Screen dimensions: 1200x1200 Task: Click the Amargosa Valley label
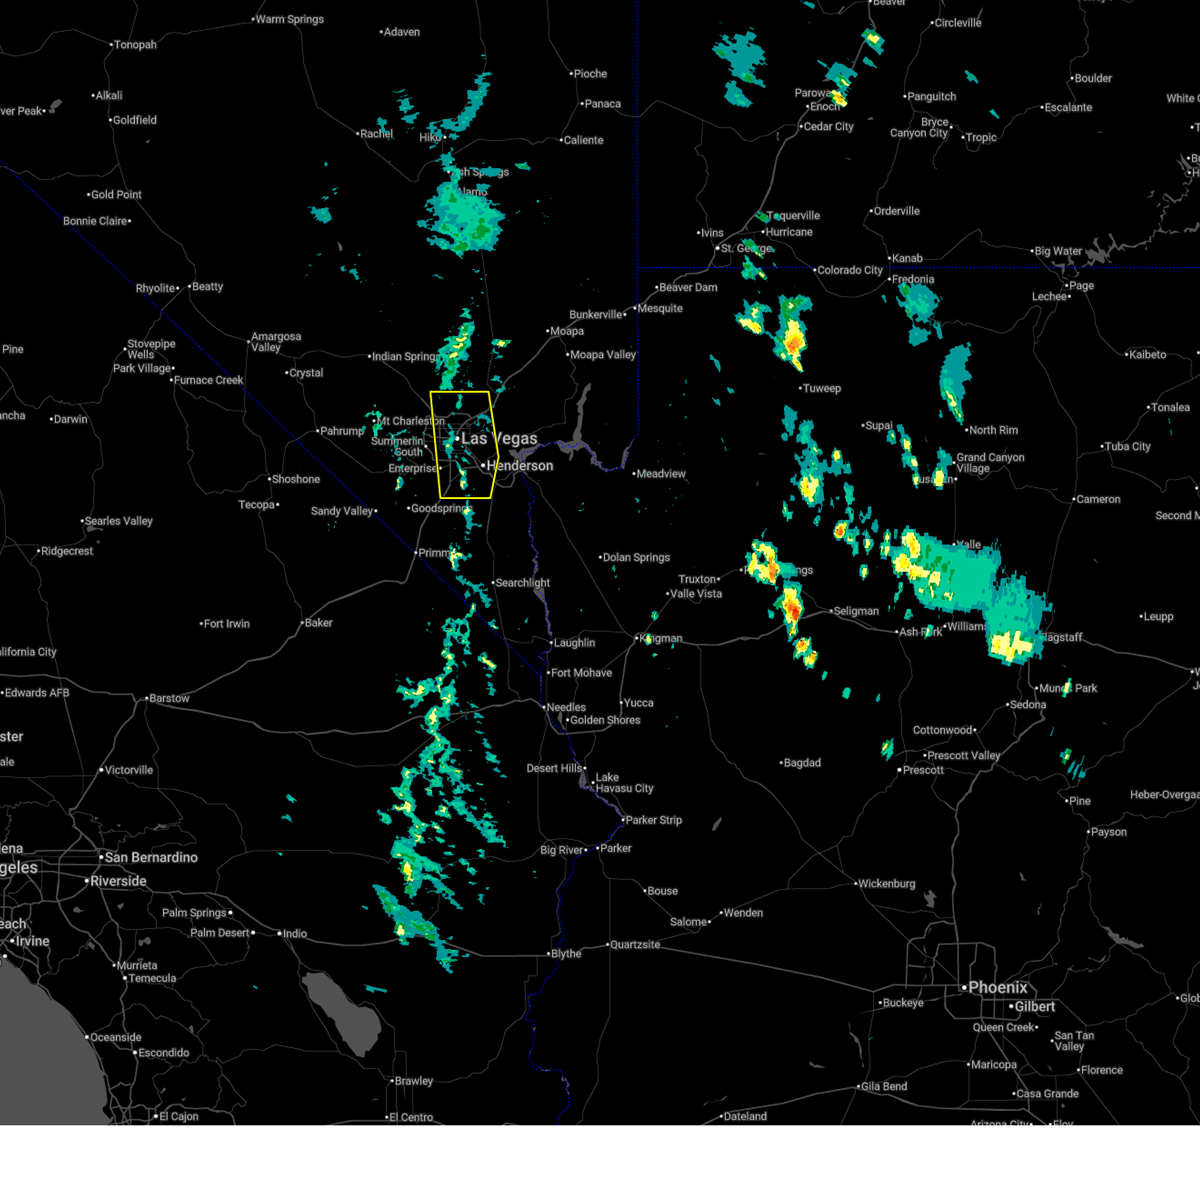276,342
